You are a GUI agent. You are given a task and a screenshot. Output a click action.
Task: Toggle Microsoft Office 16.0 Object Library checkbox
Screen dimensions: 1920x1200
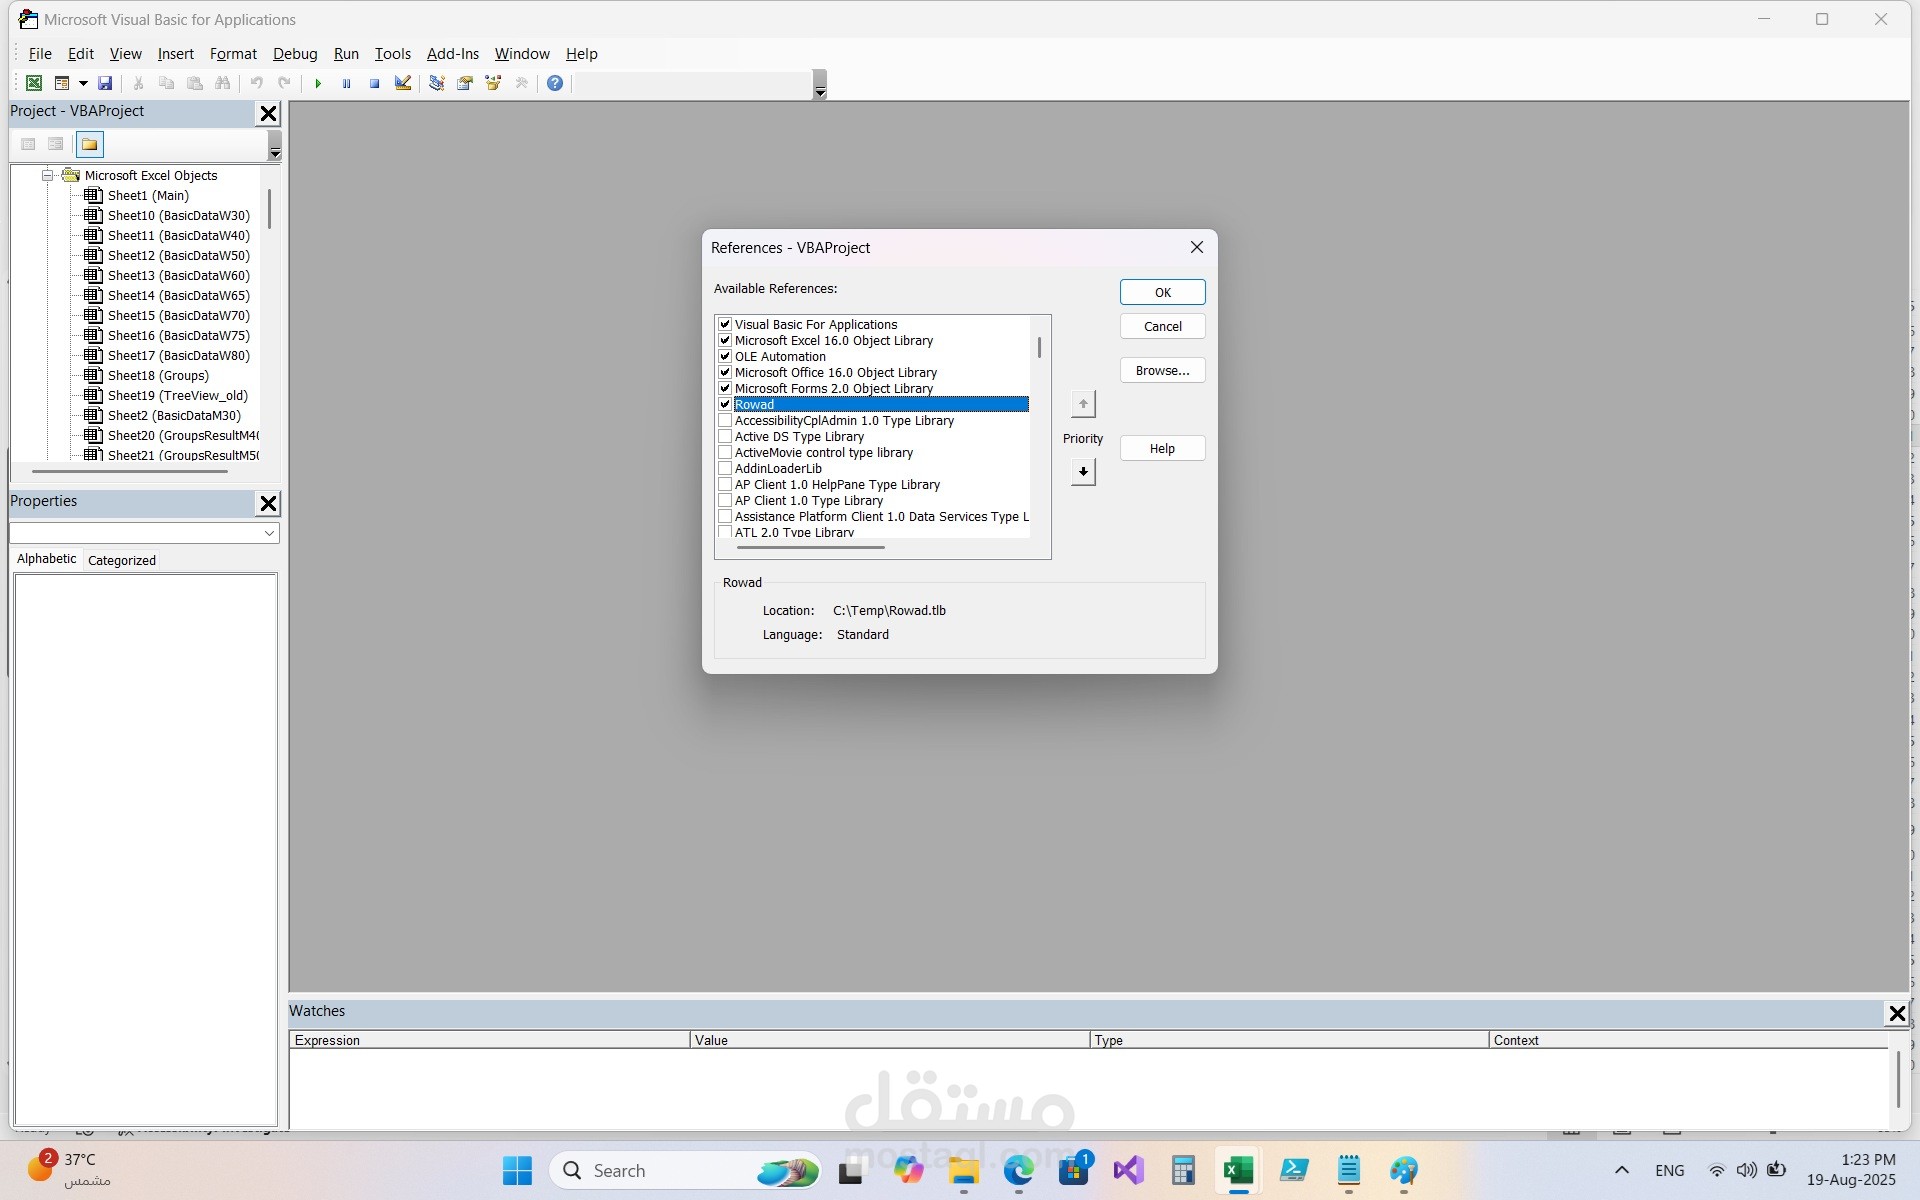(725, 372)
